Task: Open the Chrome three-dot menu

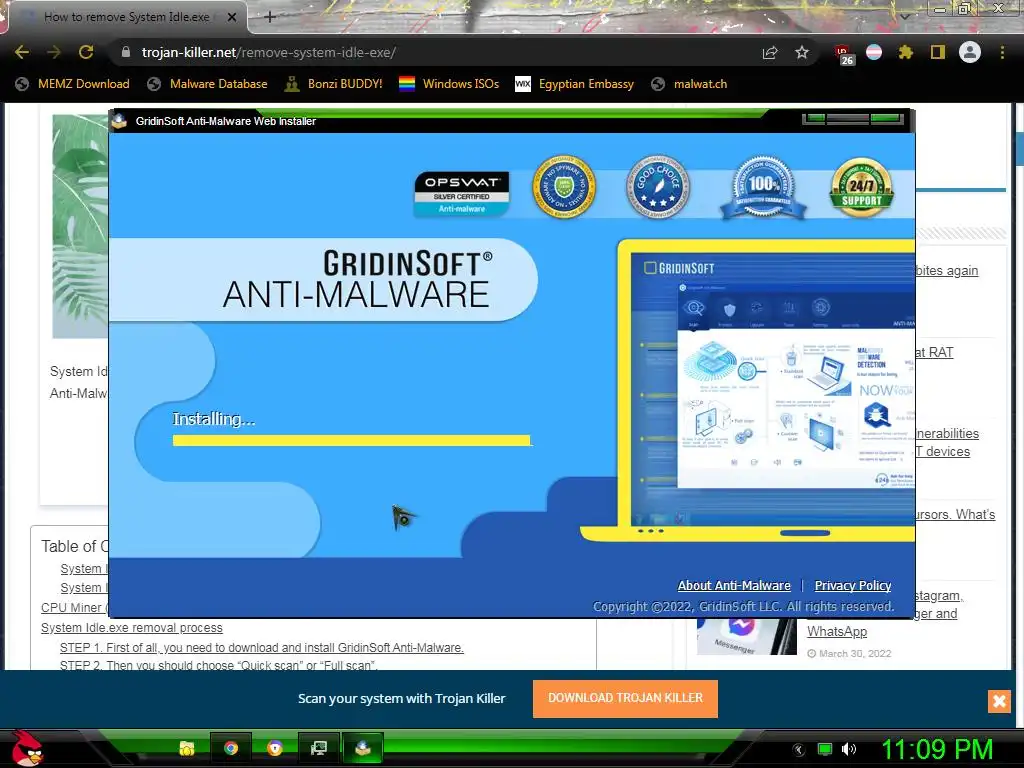Action: click(1002, 52)
